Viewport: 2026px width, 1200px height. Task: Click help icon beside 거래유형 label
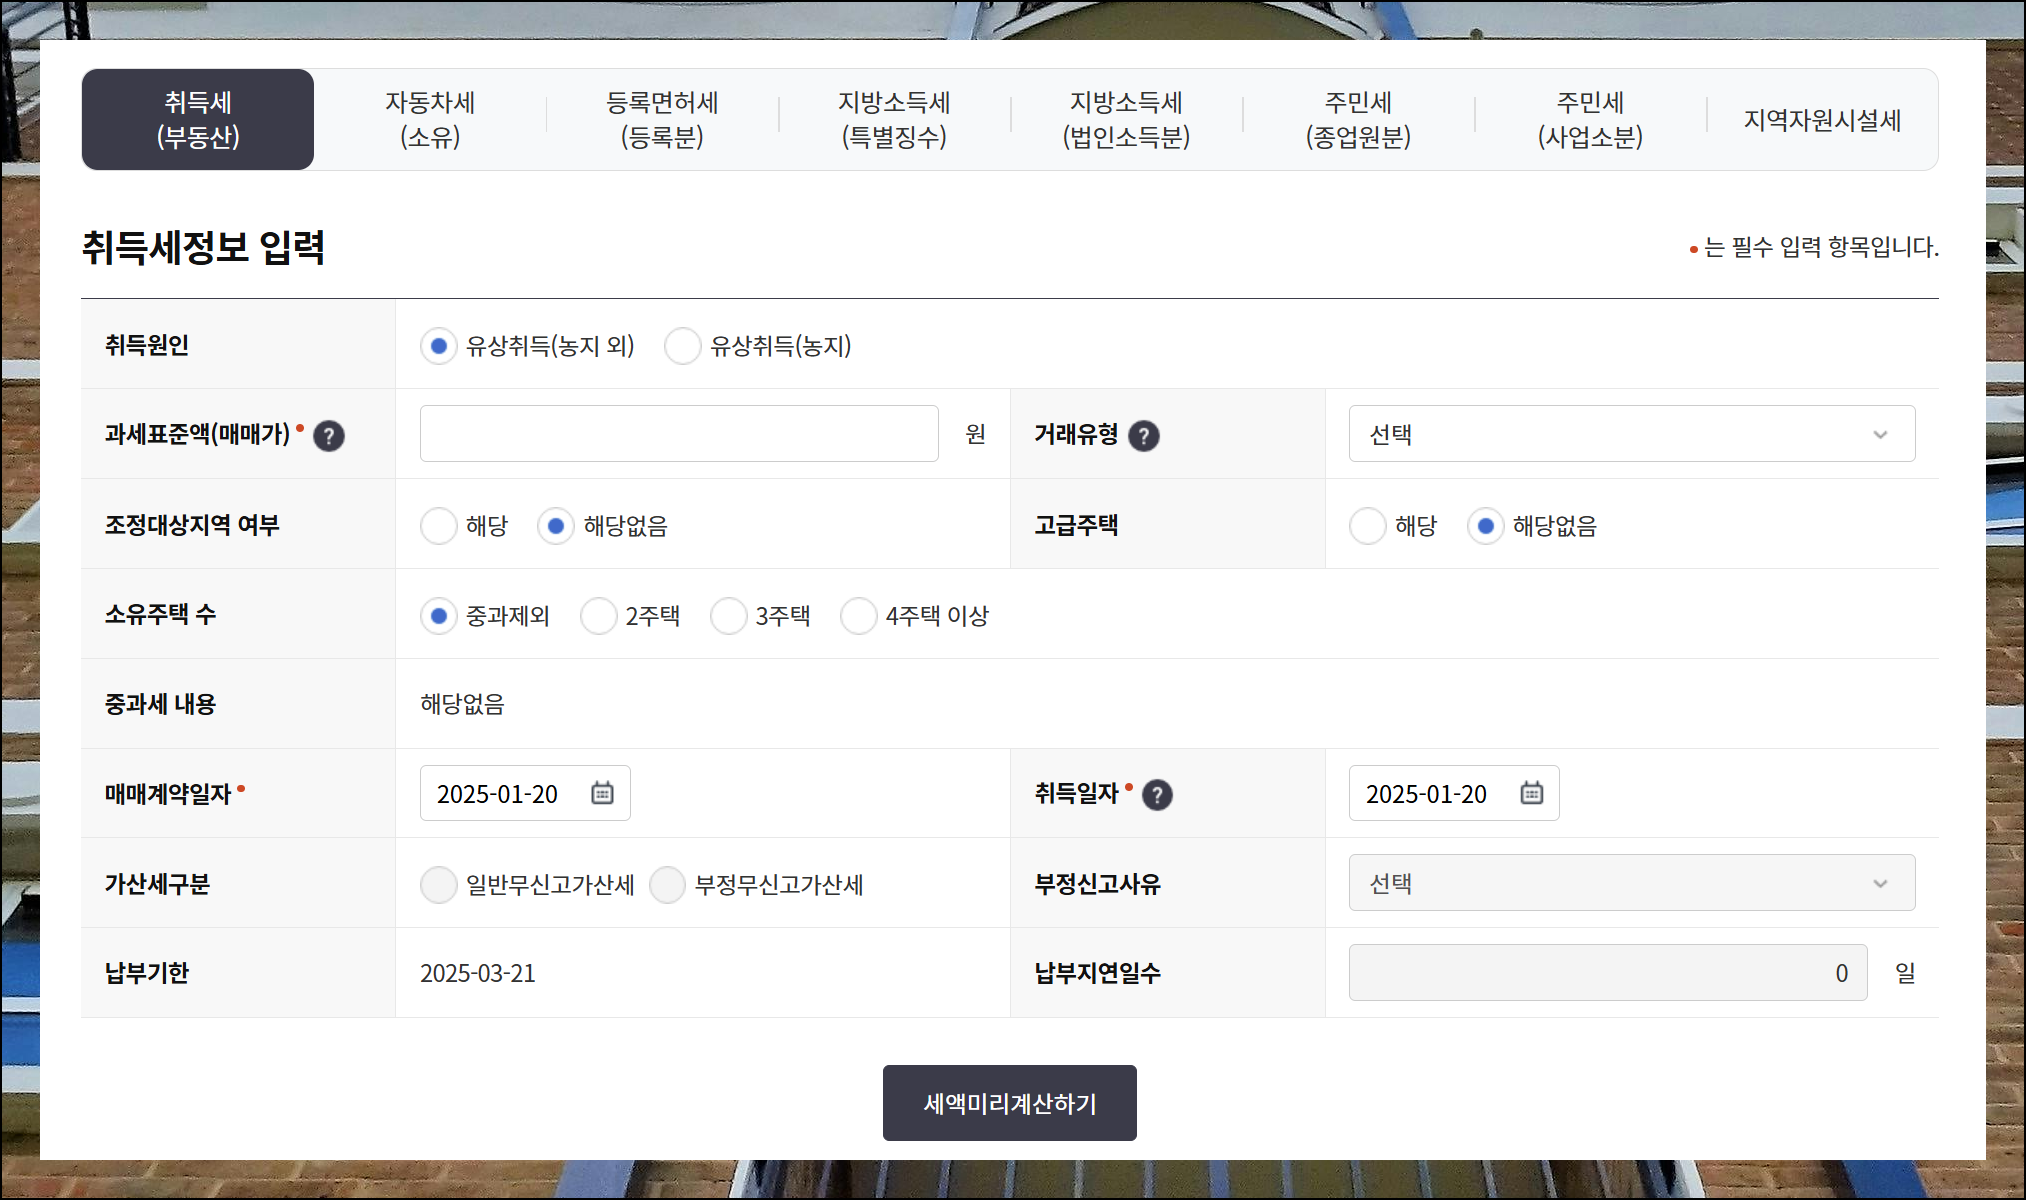click(x=1143, y=436)
